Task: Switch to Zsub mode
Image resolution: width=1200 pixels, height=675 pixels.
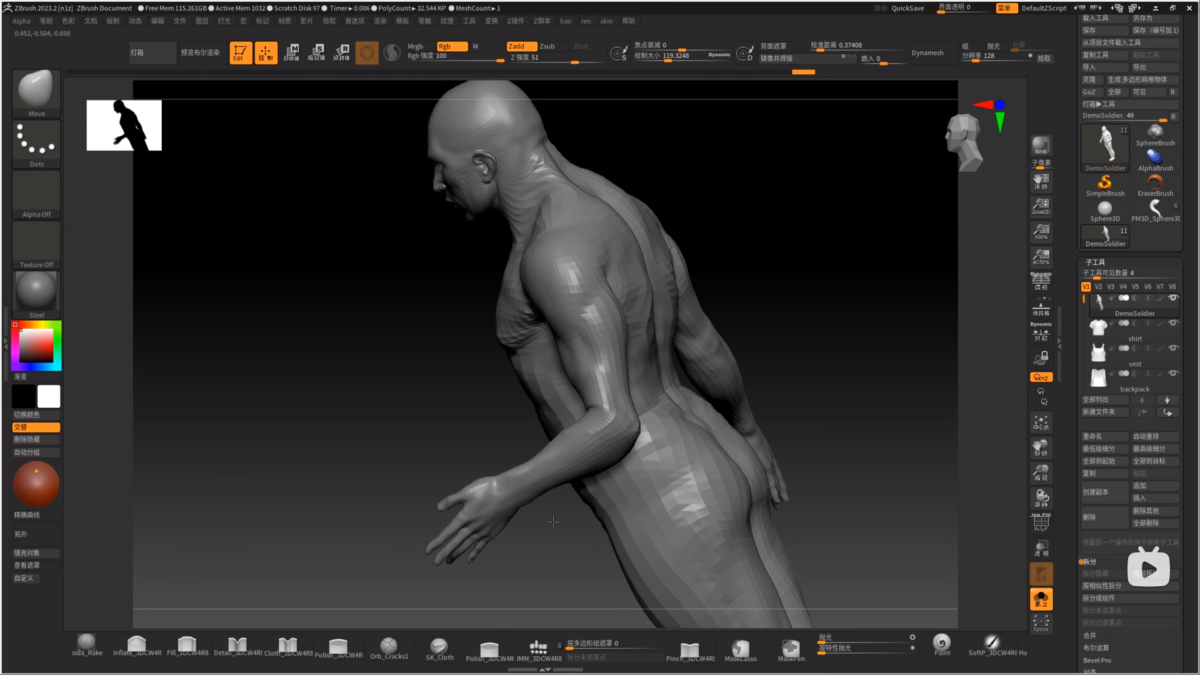Action: point(547,46)
